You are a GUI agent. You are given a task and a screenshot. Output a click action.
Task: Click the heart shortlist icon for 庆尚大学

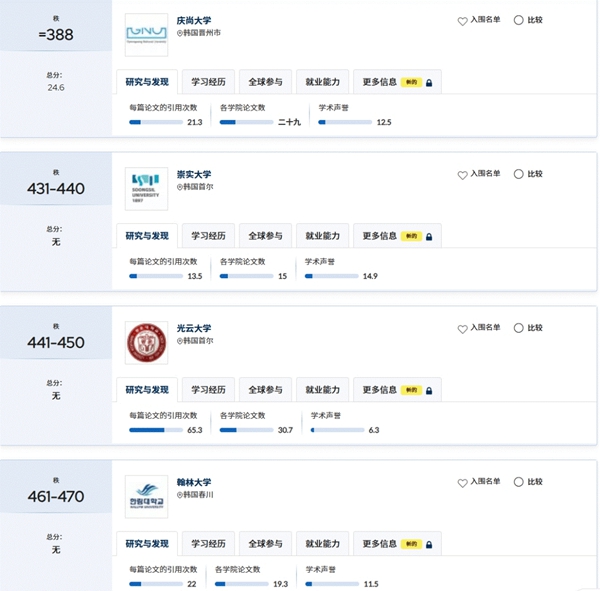[462, 21]
